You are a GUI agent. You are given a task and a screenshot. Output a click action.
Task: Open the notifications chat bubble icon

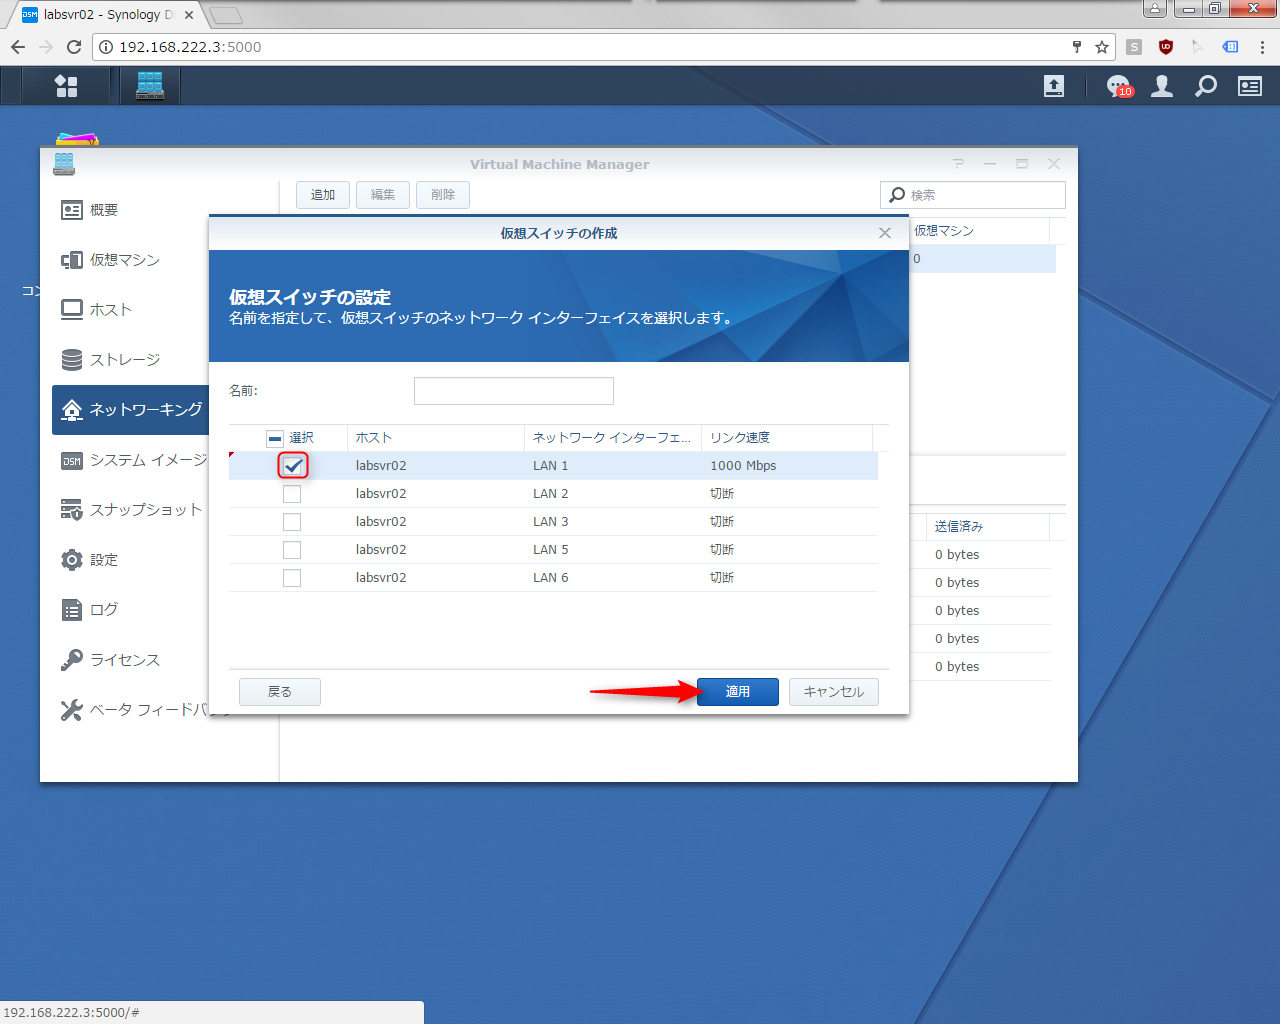click(x=1118, y=86)
